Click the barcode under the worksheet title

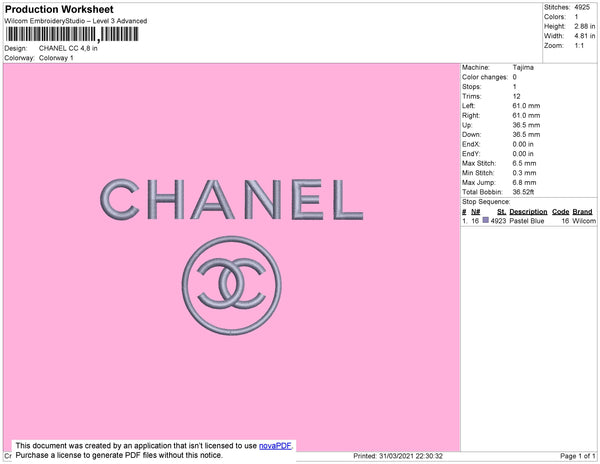click(x=72, y=34)
